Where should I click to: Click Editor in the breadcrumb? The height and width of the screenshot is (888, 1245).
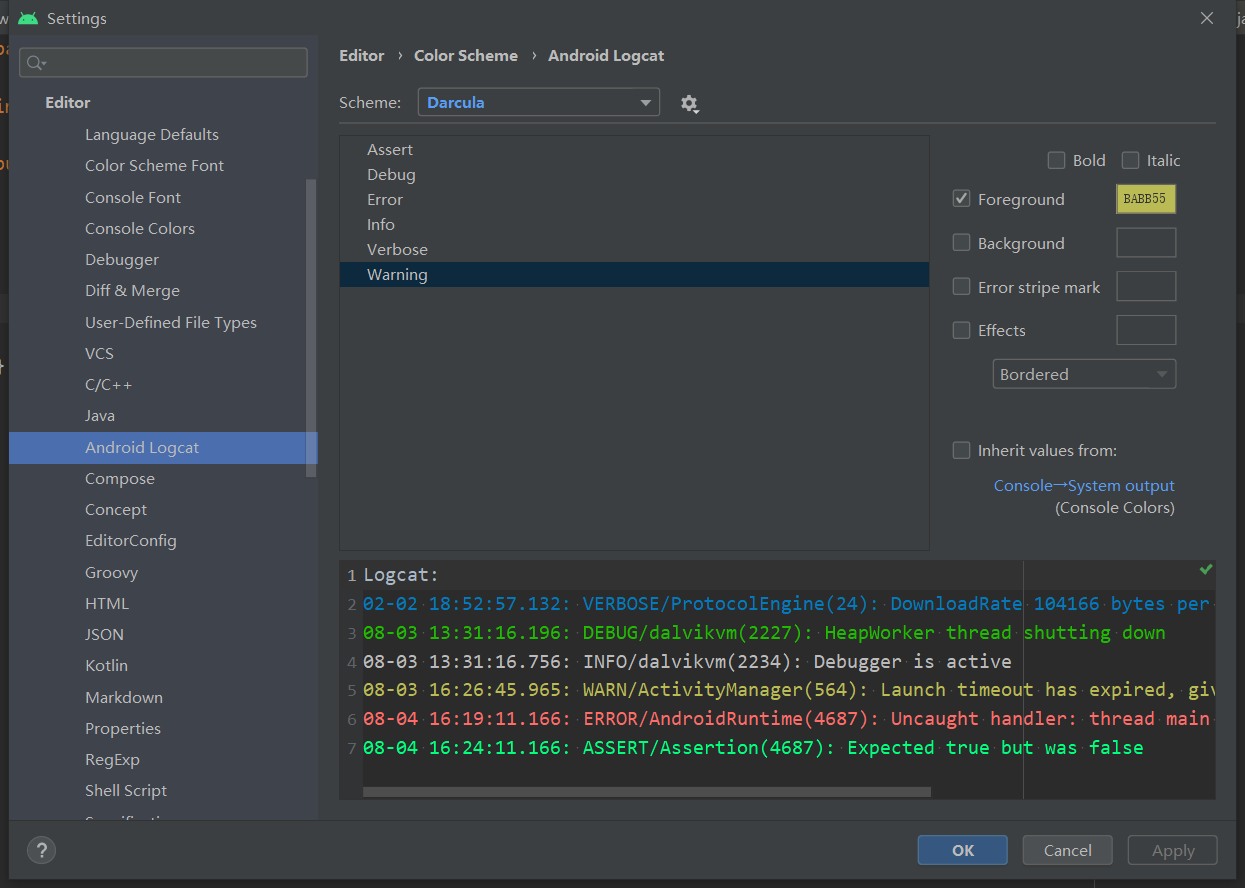tap(361, 56)
